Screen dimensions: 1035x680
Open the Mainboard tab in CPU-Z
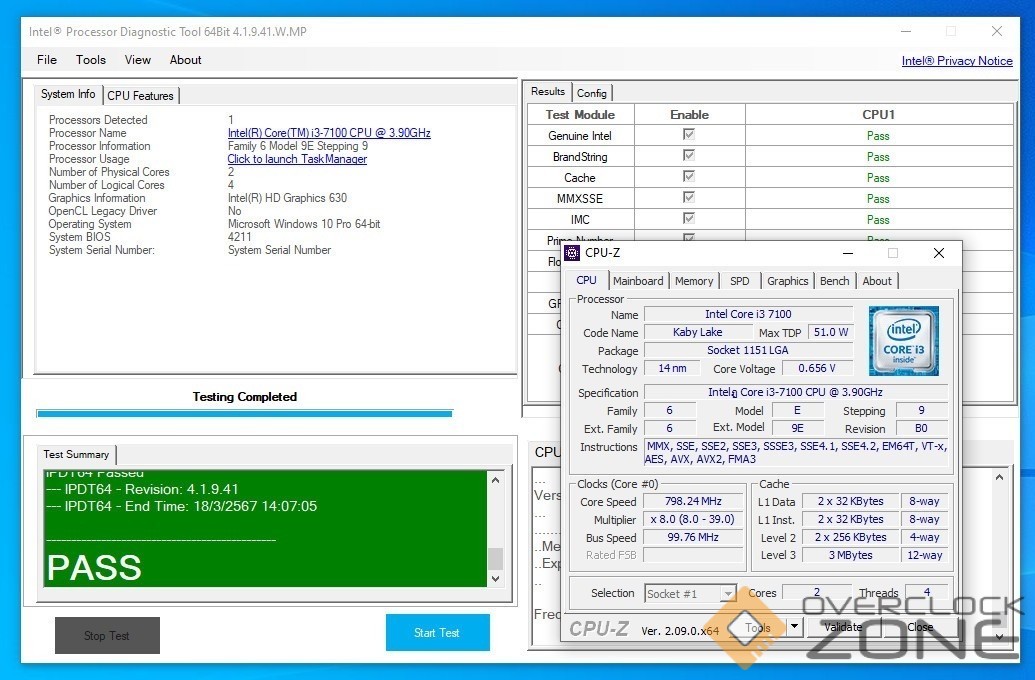click(x=638, y=281)
